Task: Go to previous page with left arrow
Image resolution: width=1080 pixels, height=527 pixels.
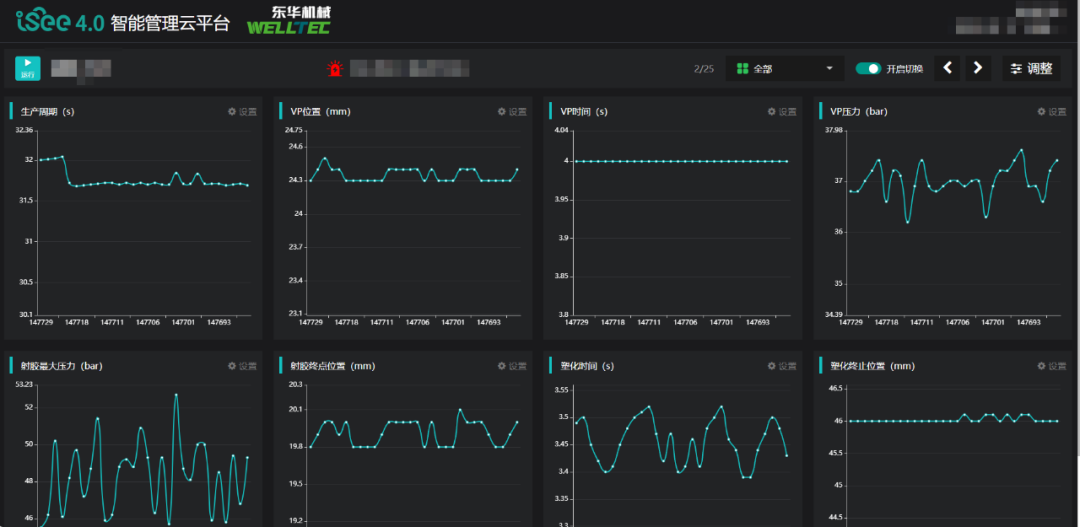Action: (x=949, y=69)
